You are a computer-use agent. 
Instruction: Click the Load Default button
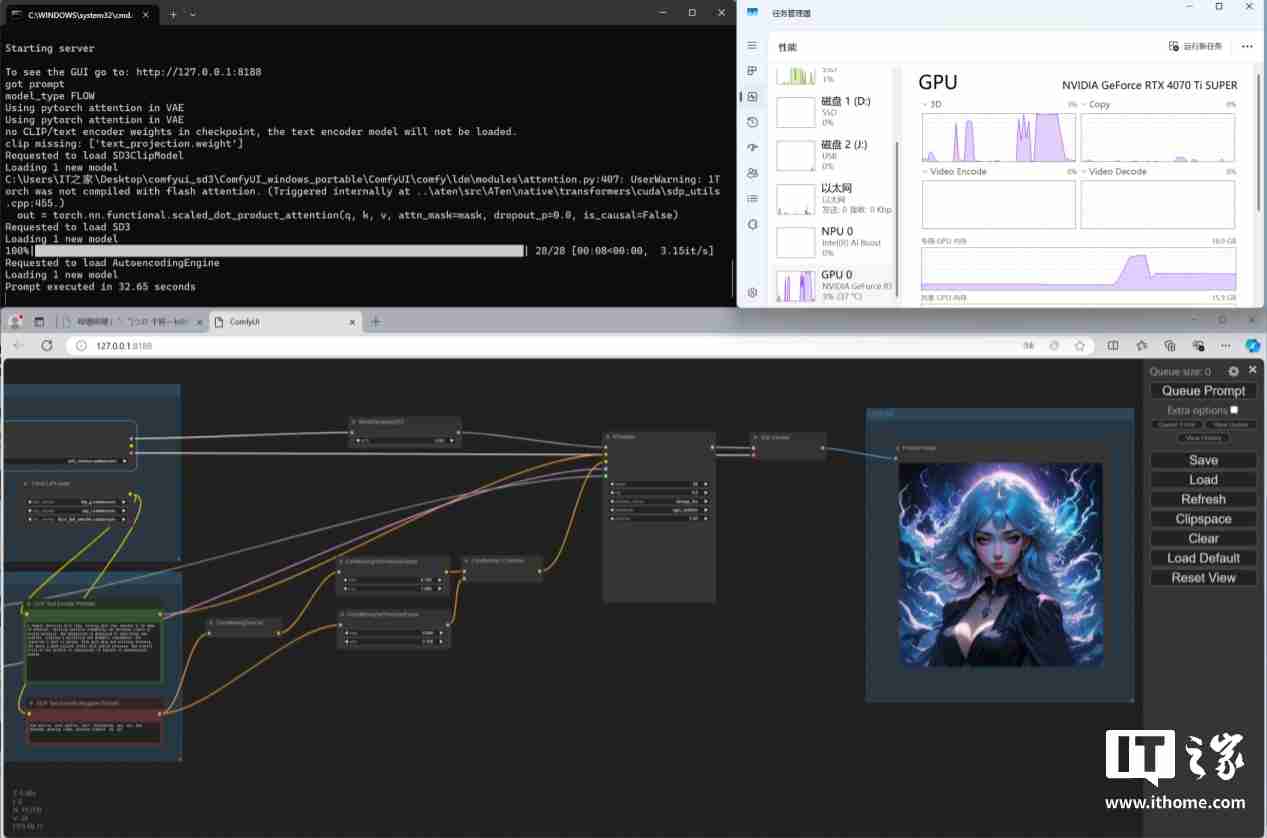(x=1203, y=558)
